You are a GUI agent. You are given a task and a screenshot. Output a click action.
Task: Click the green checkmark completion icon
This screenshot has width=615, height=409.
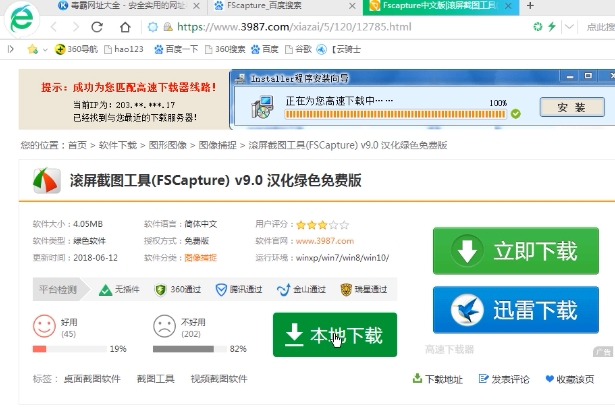pyautogui.click(x=515, y=114)
